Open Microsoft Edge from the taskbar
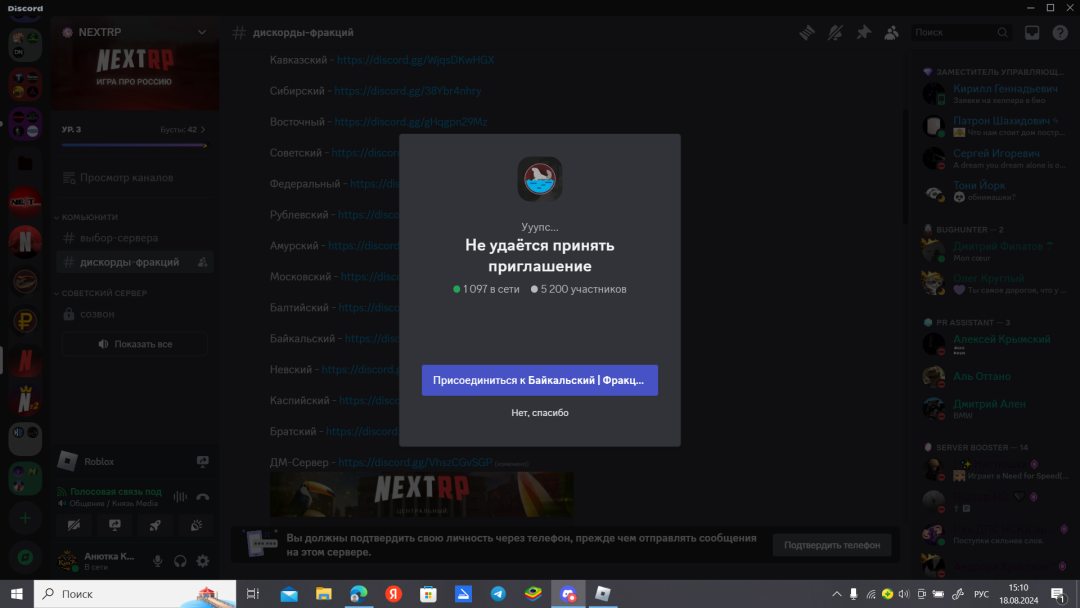The height and width of the screenshot is (608, 1080). point(359,594)
